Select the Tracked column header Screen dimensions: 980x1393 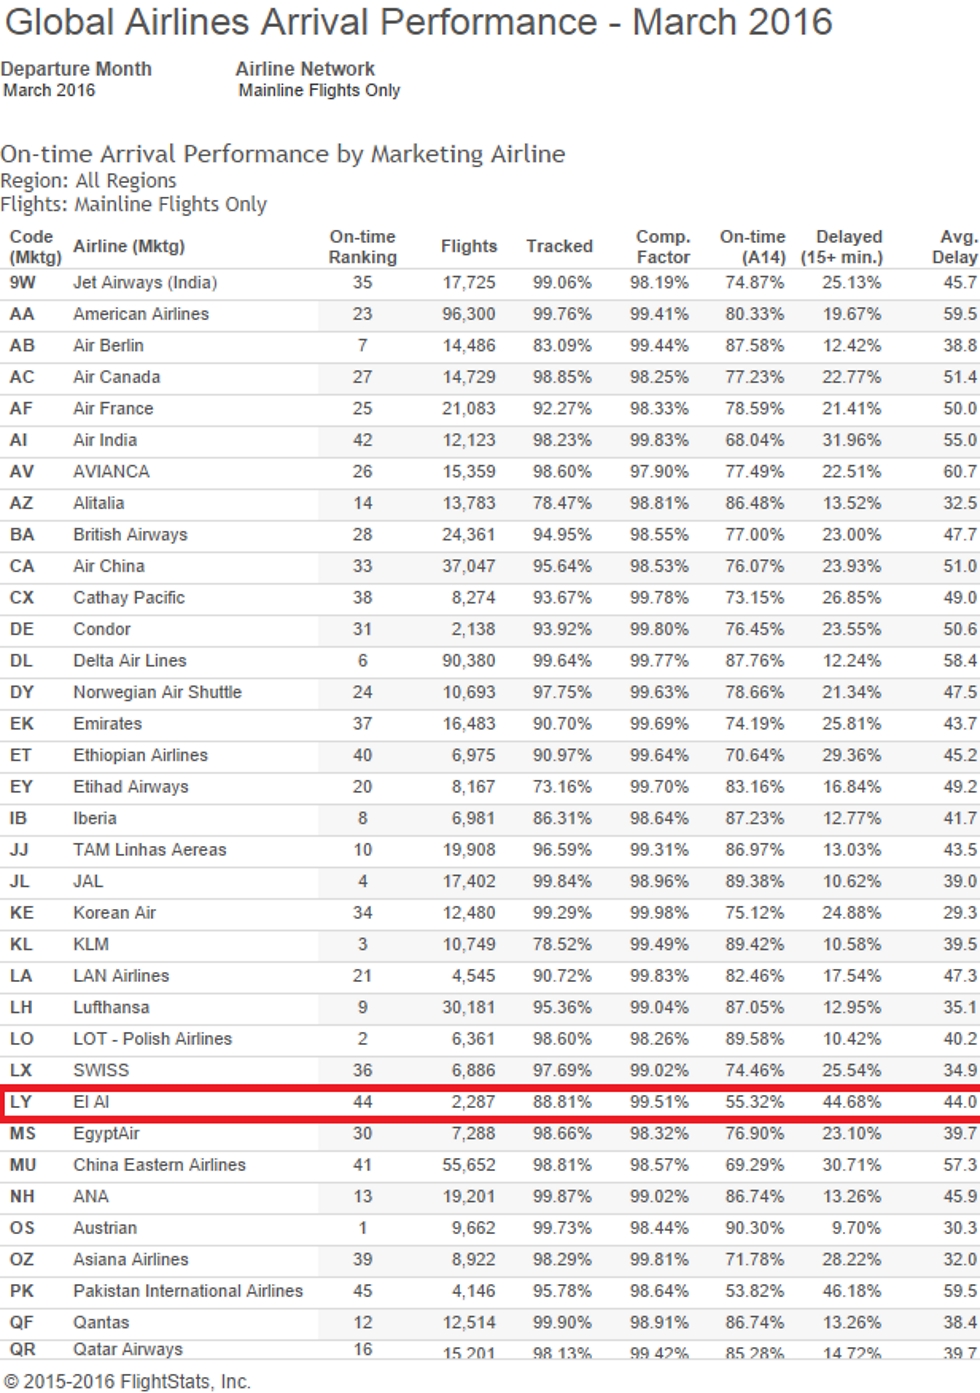coord(559,246)
